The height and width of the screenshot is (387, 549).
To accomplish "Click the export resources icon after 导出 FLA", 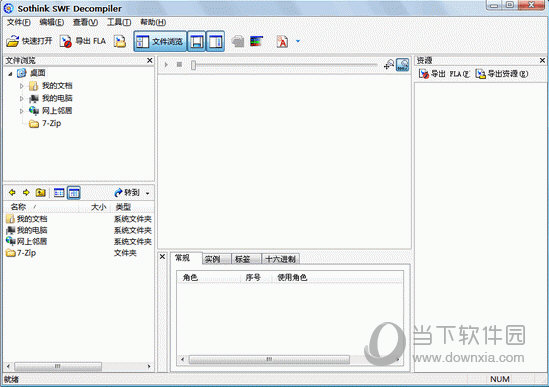I will click(x=120, y=41).
